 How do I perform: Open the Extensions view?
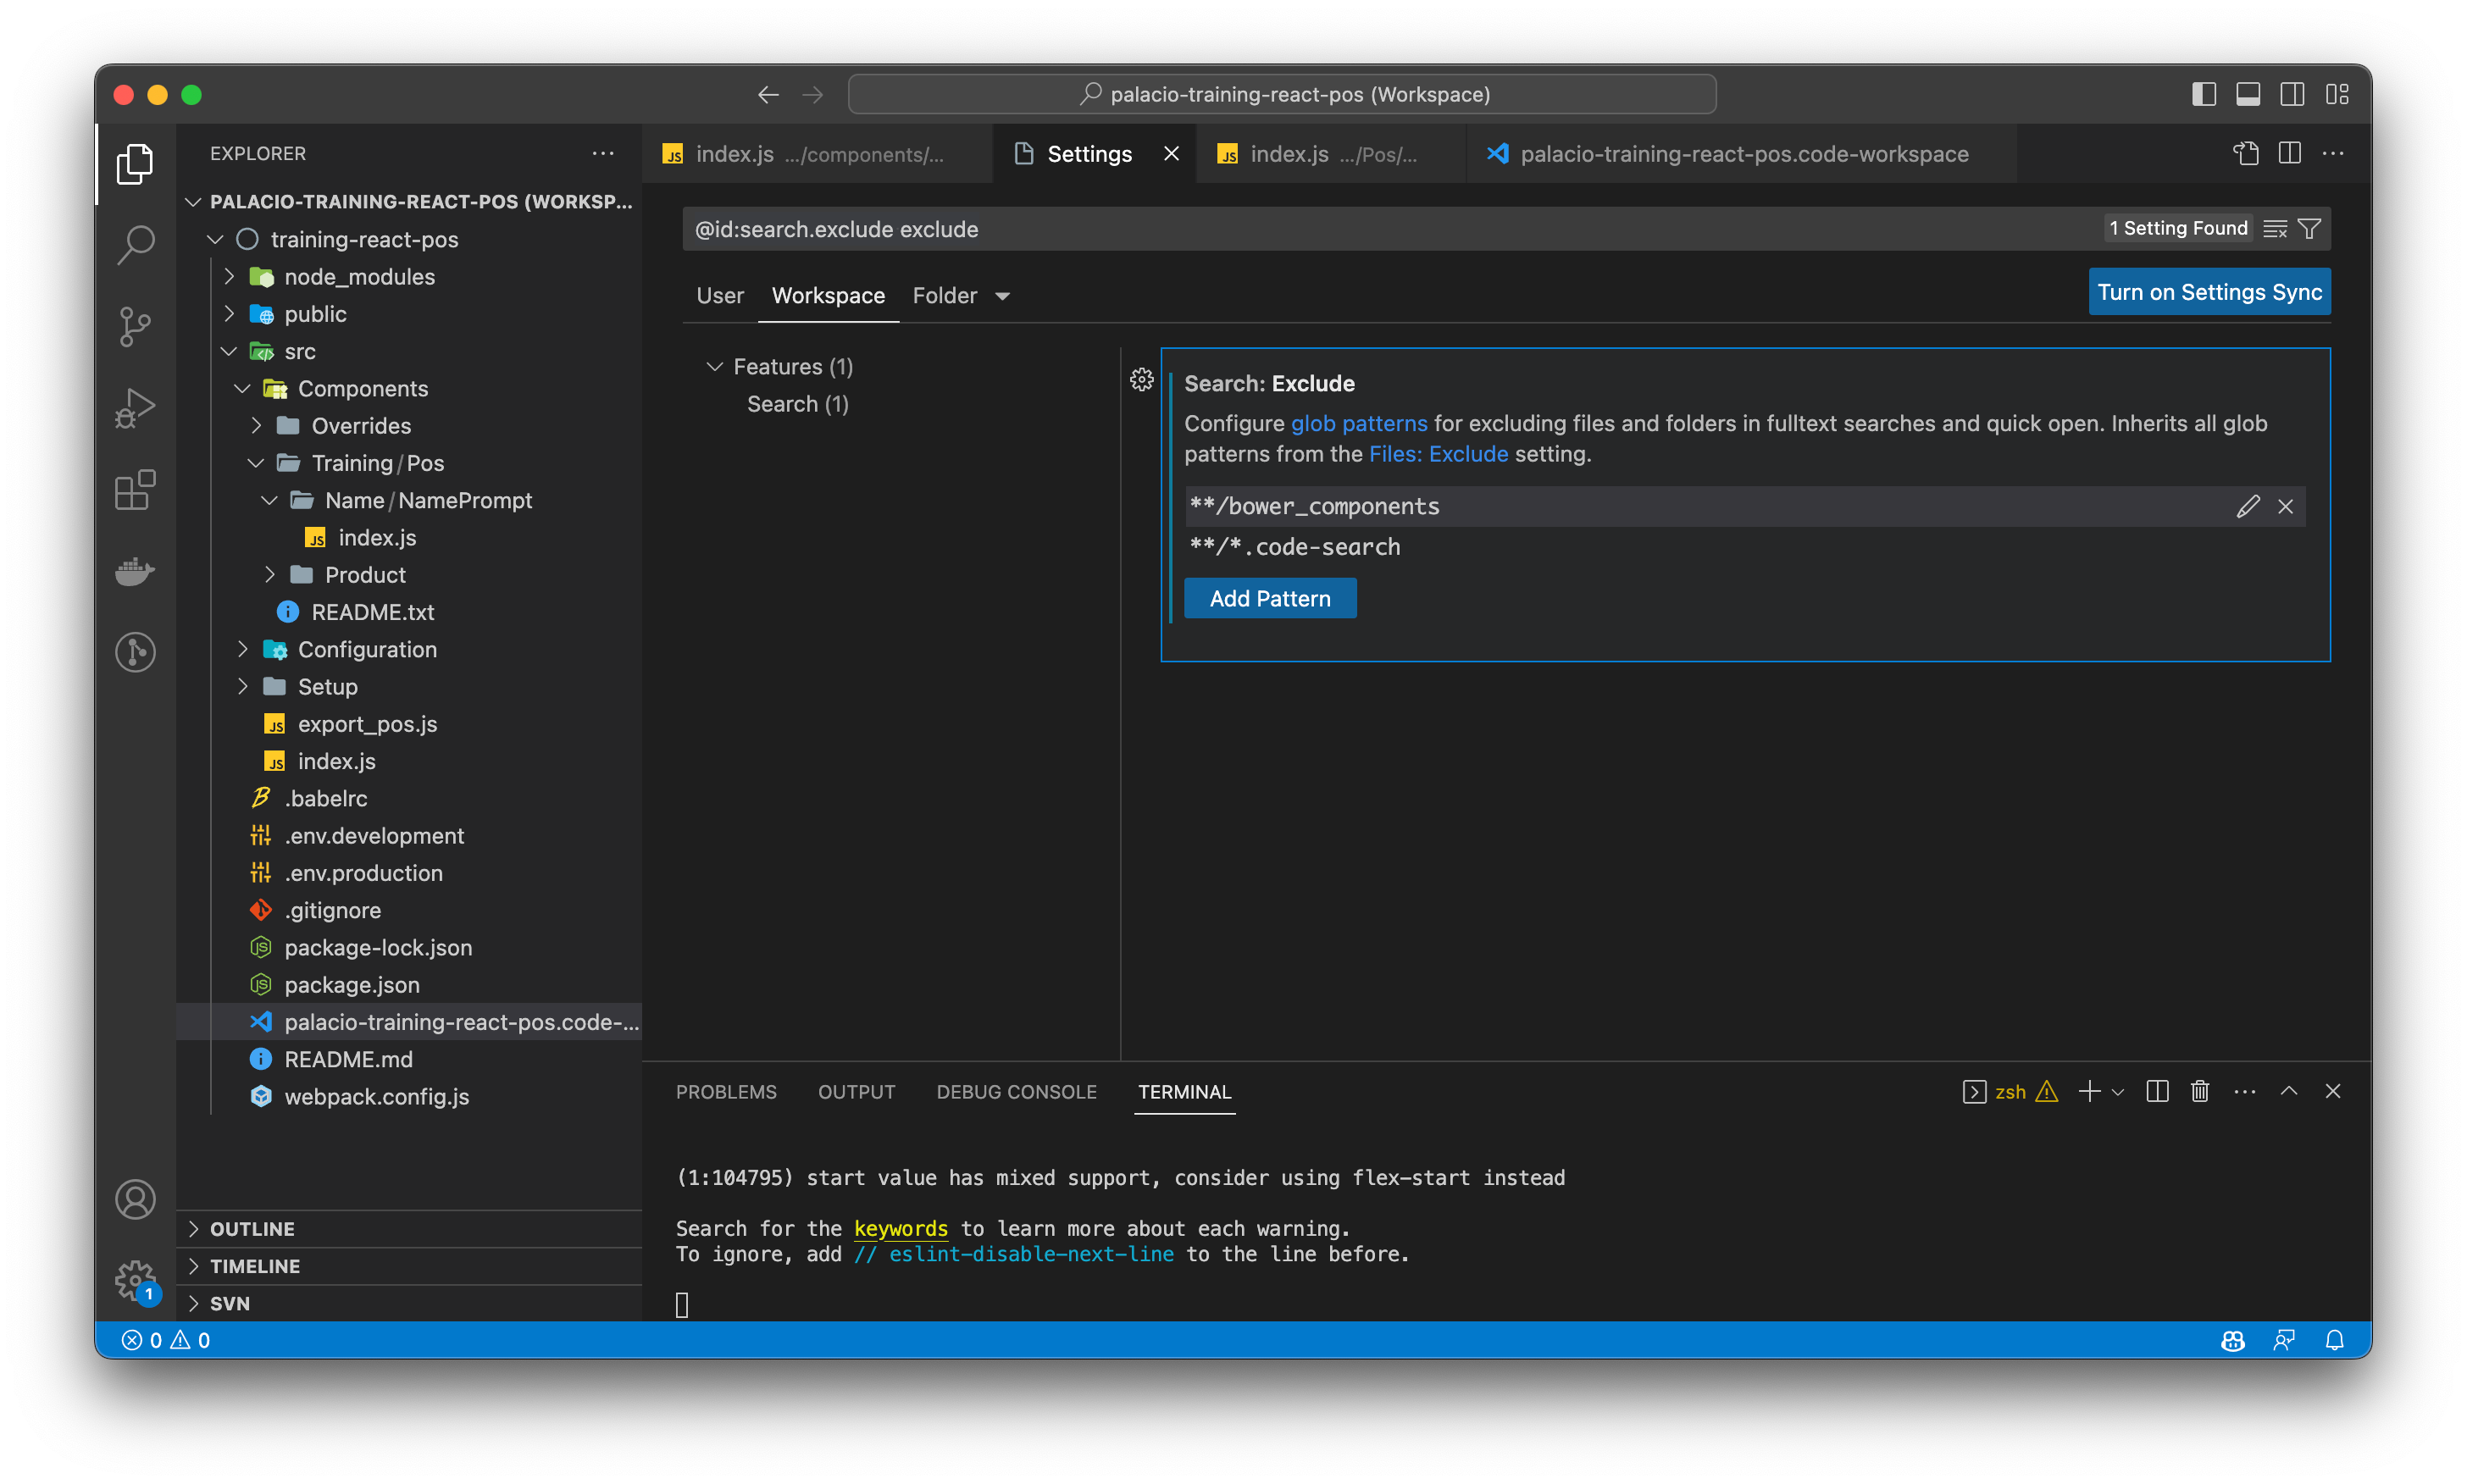135,490
